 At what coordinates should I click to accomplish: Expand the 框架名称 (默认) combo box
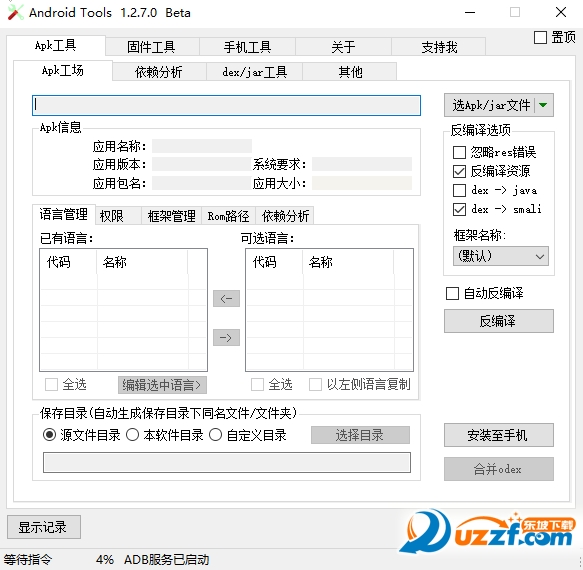click(500, 256)
